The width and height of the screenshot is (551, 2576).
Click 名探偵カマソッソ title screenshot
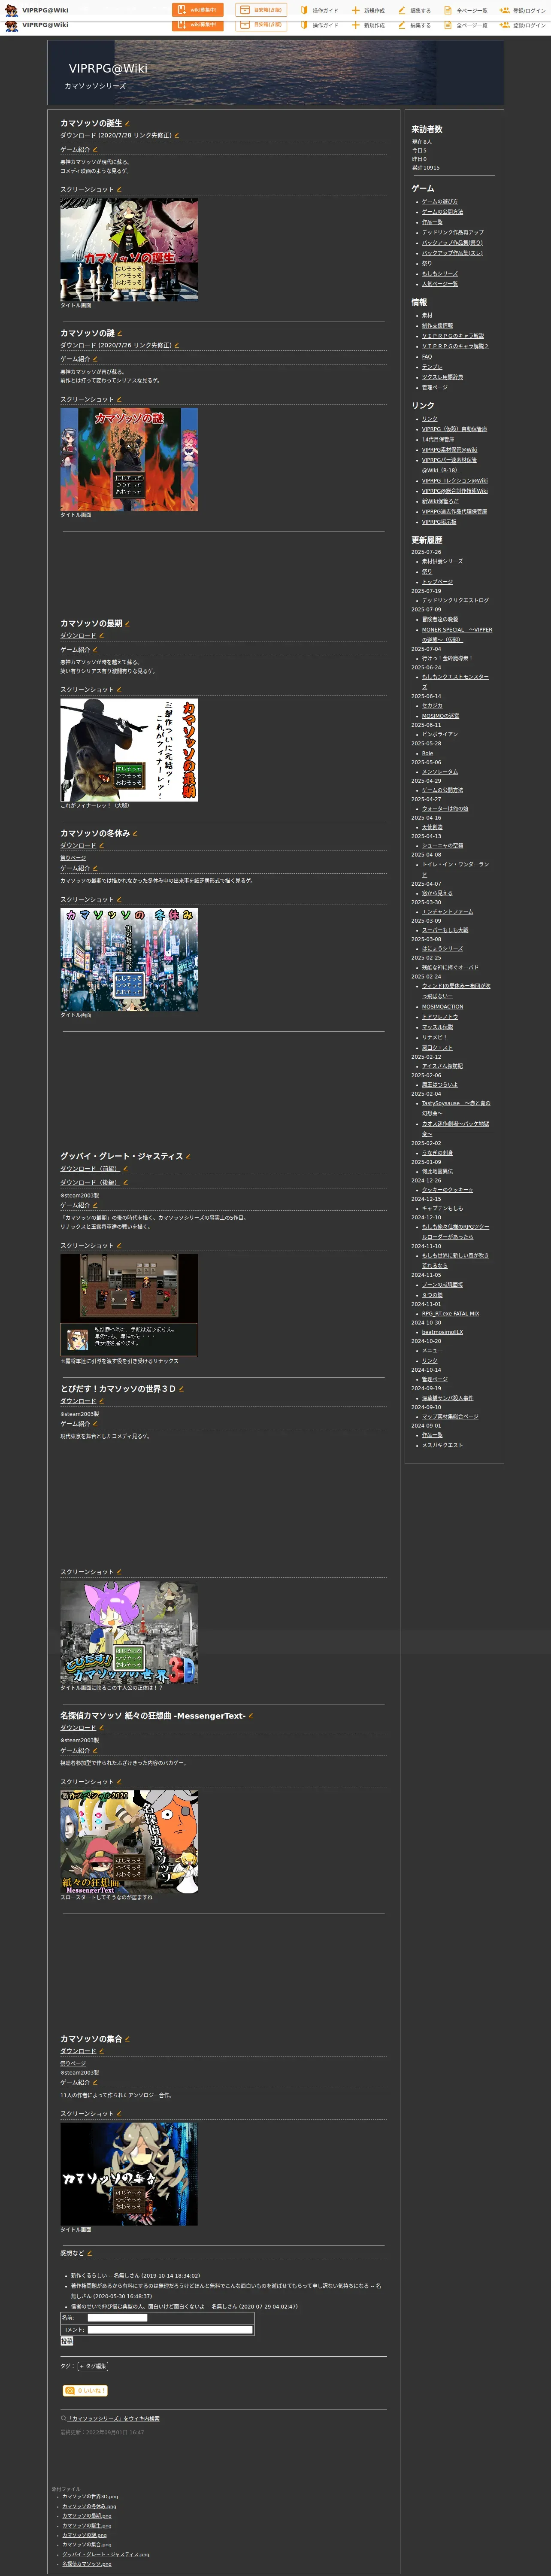click(129, 1842)
